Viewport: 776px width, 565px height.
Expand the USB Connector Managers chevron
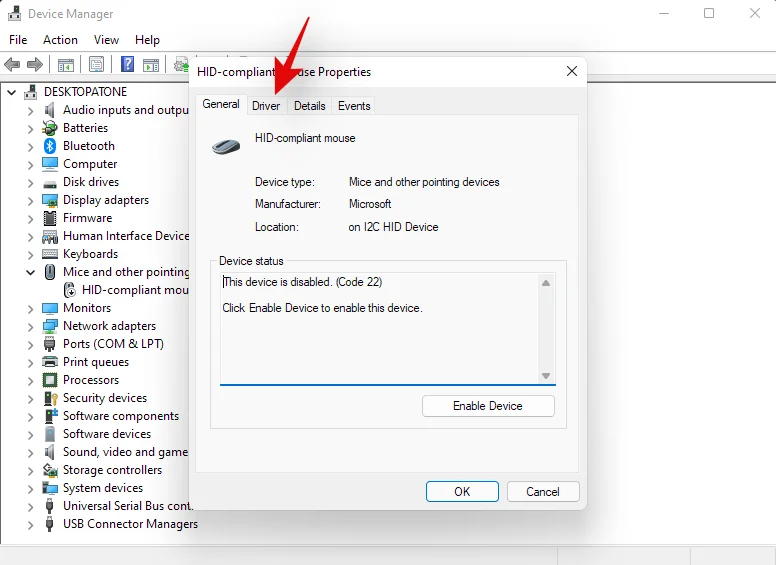tap(30, 525)
